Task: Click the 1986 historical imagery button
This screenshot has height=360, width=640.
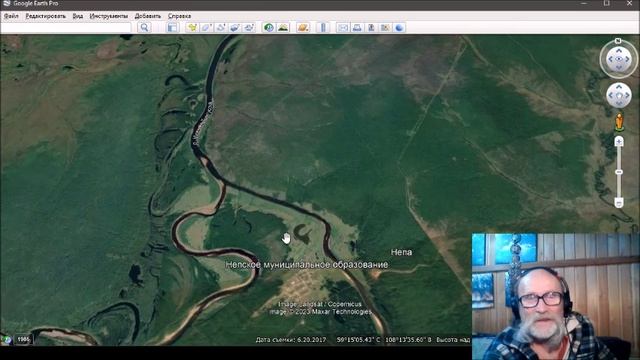Action: (24, 339)
